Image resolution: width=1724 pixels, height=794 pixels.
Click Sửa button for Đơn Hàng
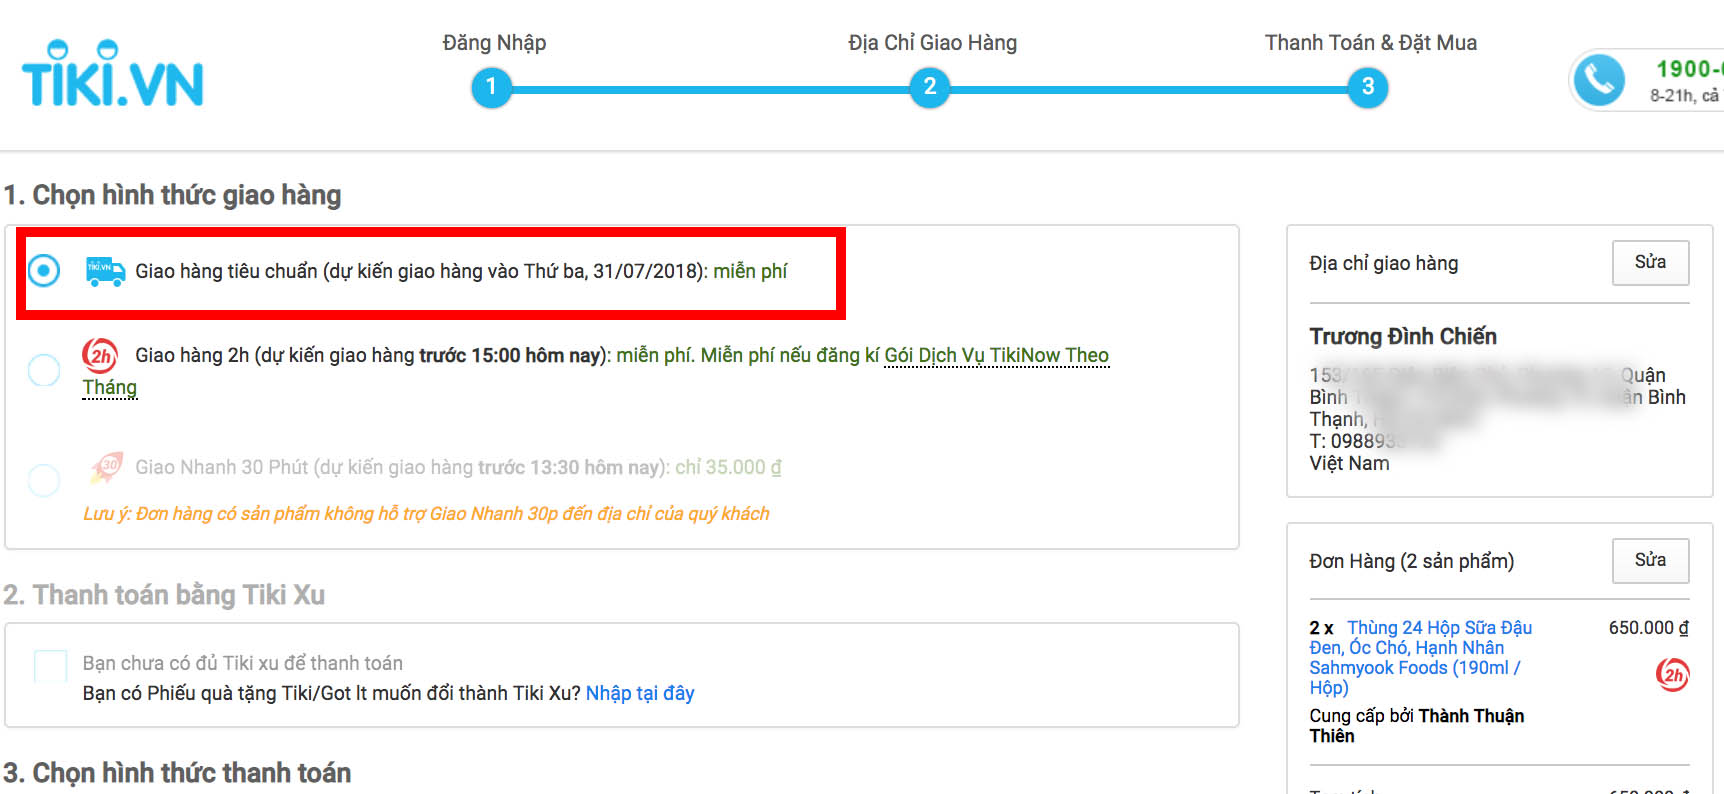click(1650, 561)
